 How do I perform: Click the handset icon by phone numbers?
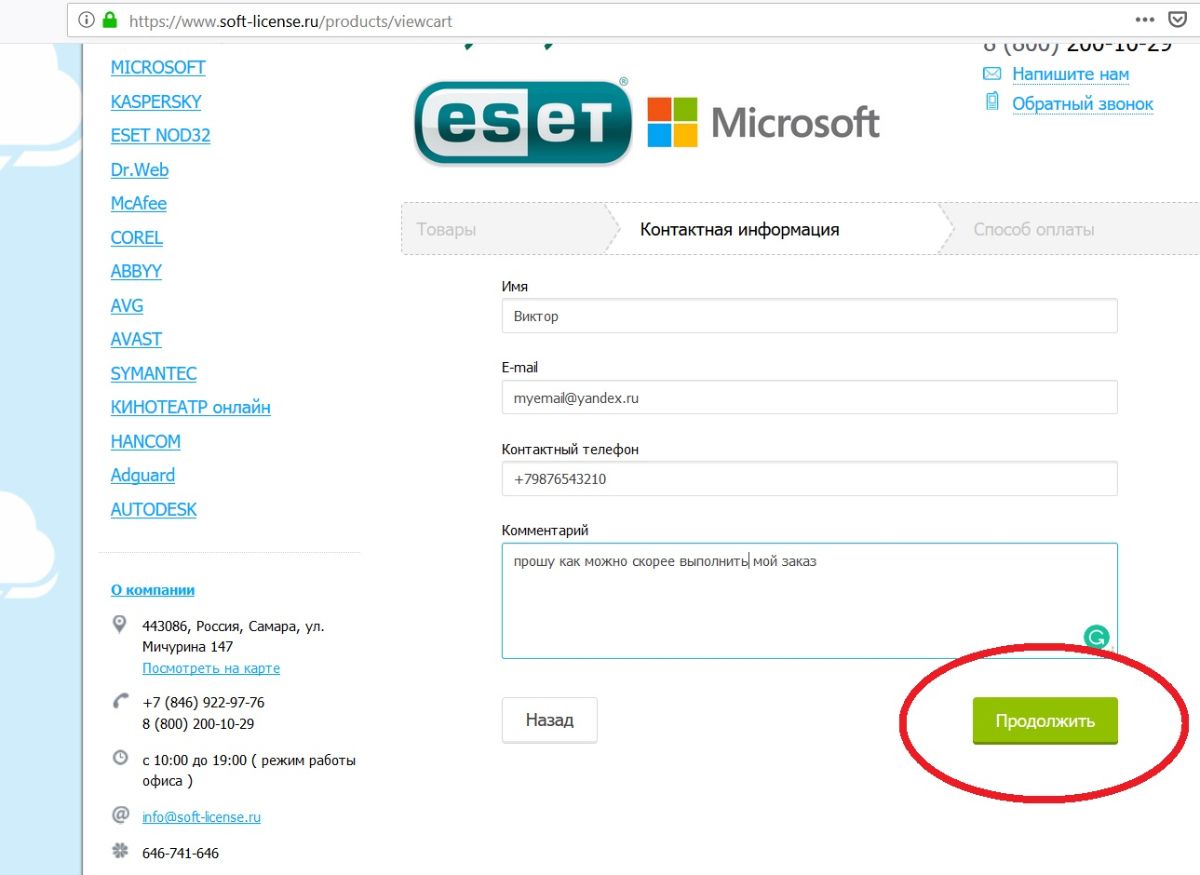[121, 701]
